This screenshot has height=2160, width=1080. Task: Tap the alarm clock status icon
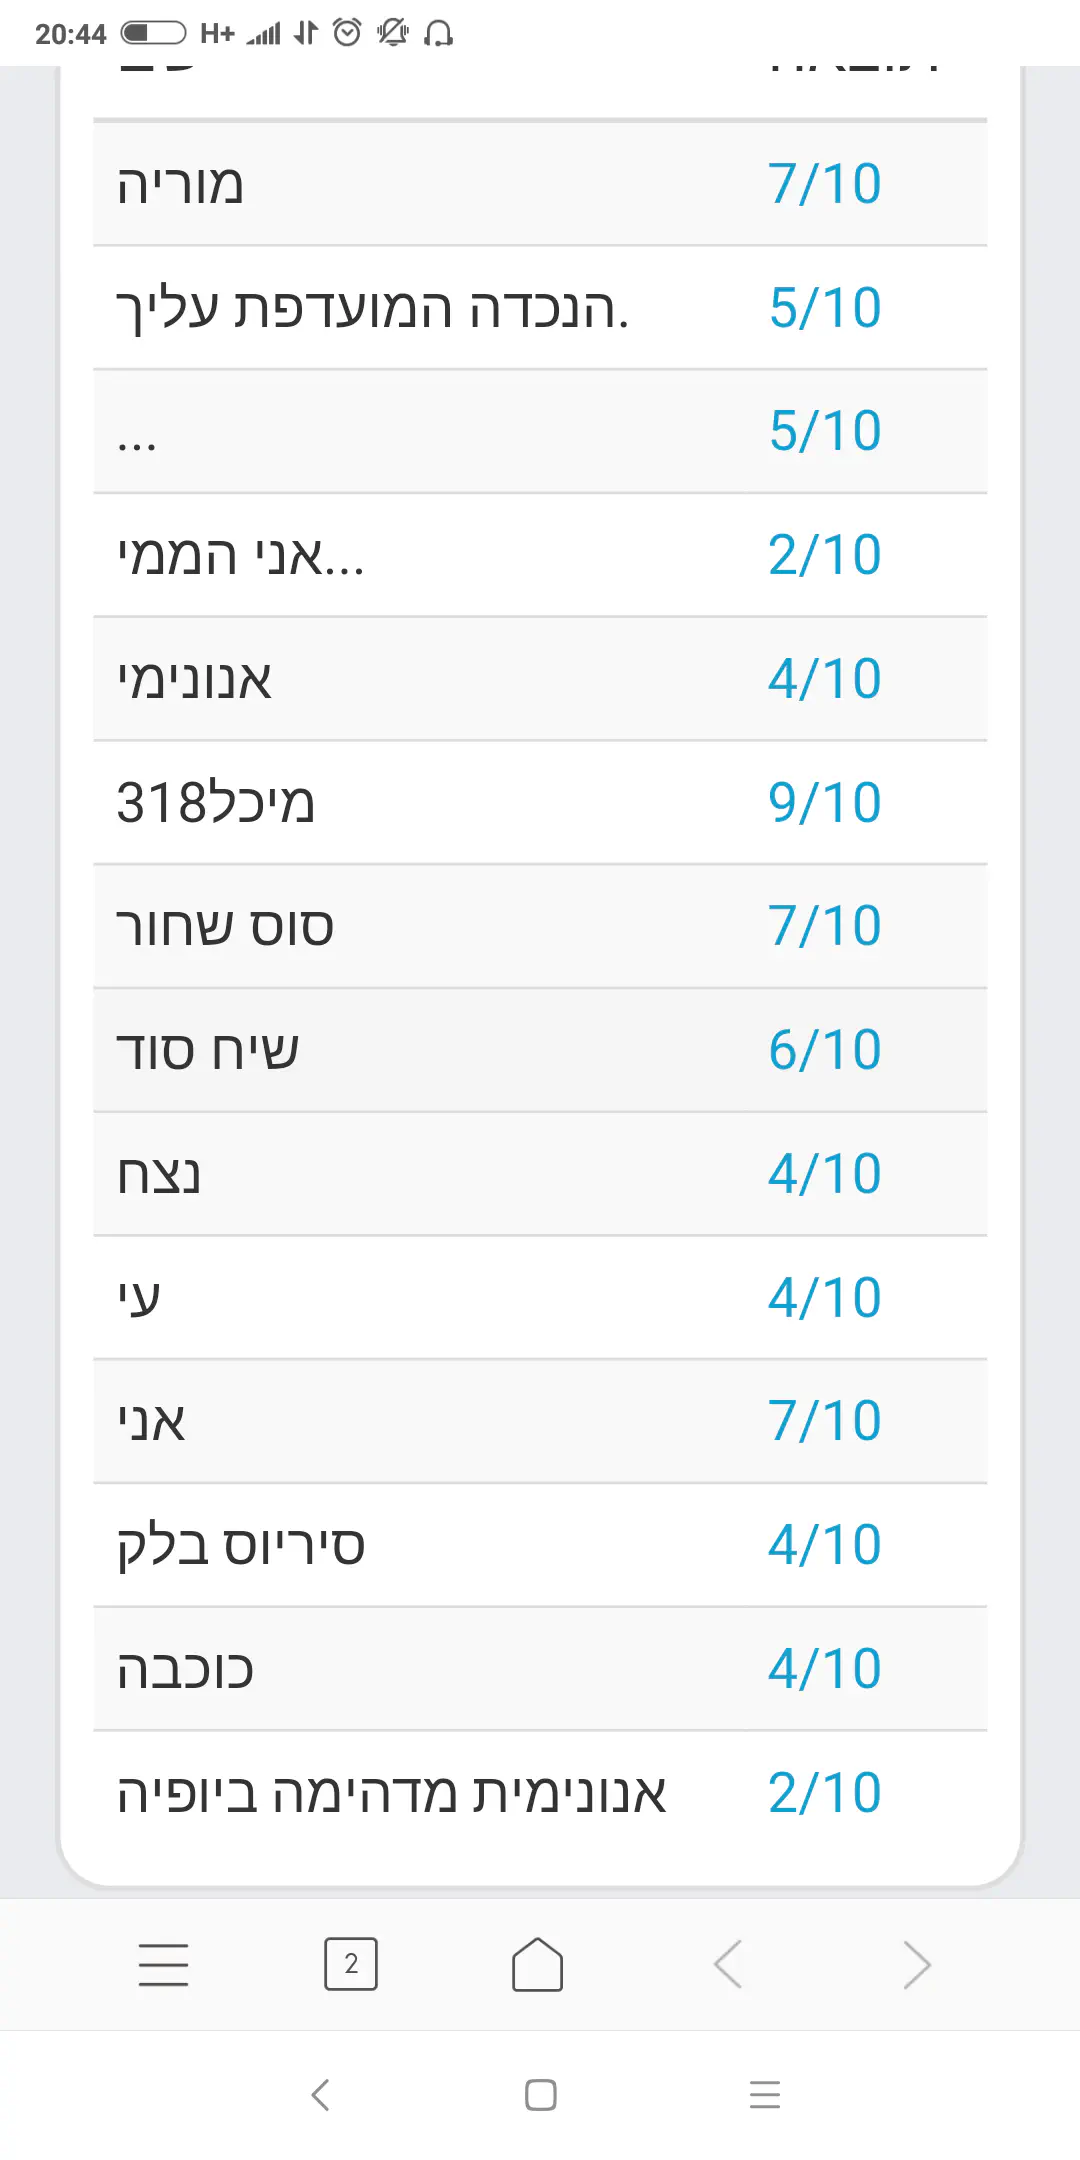347,33
